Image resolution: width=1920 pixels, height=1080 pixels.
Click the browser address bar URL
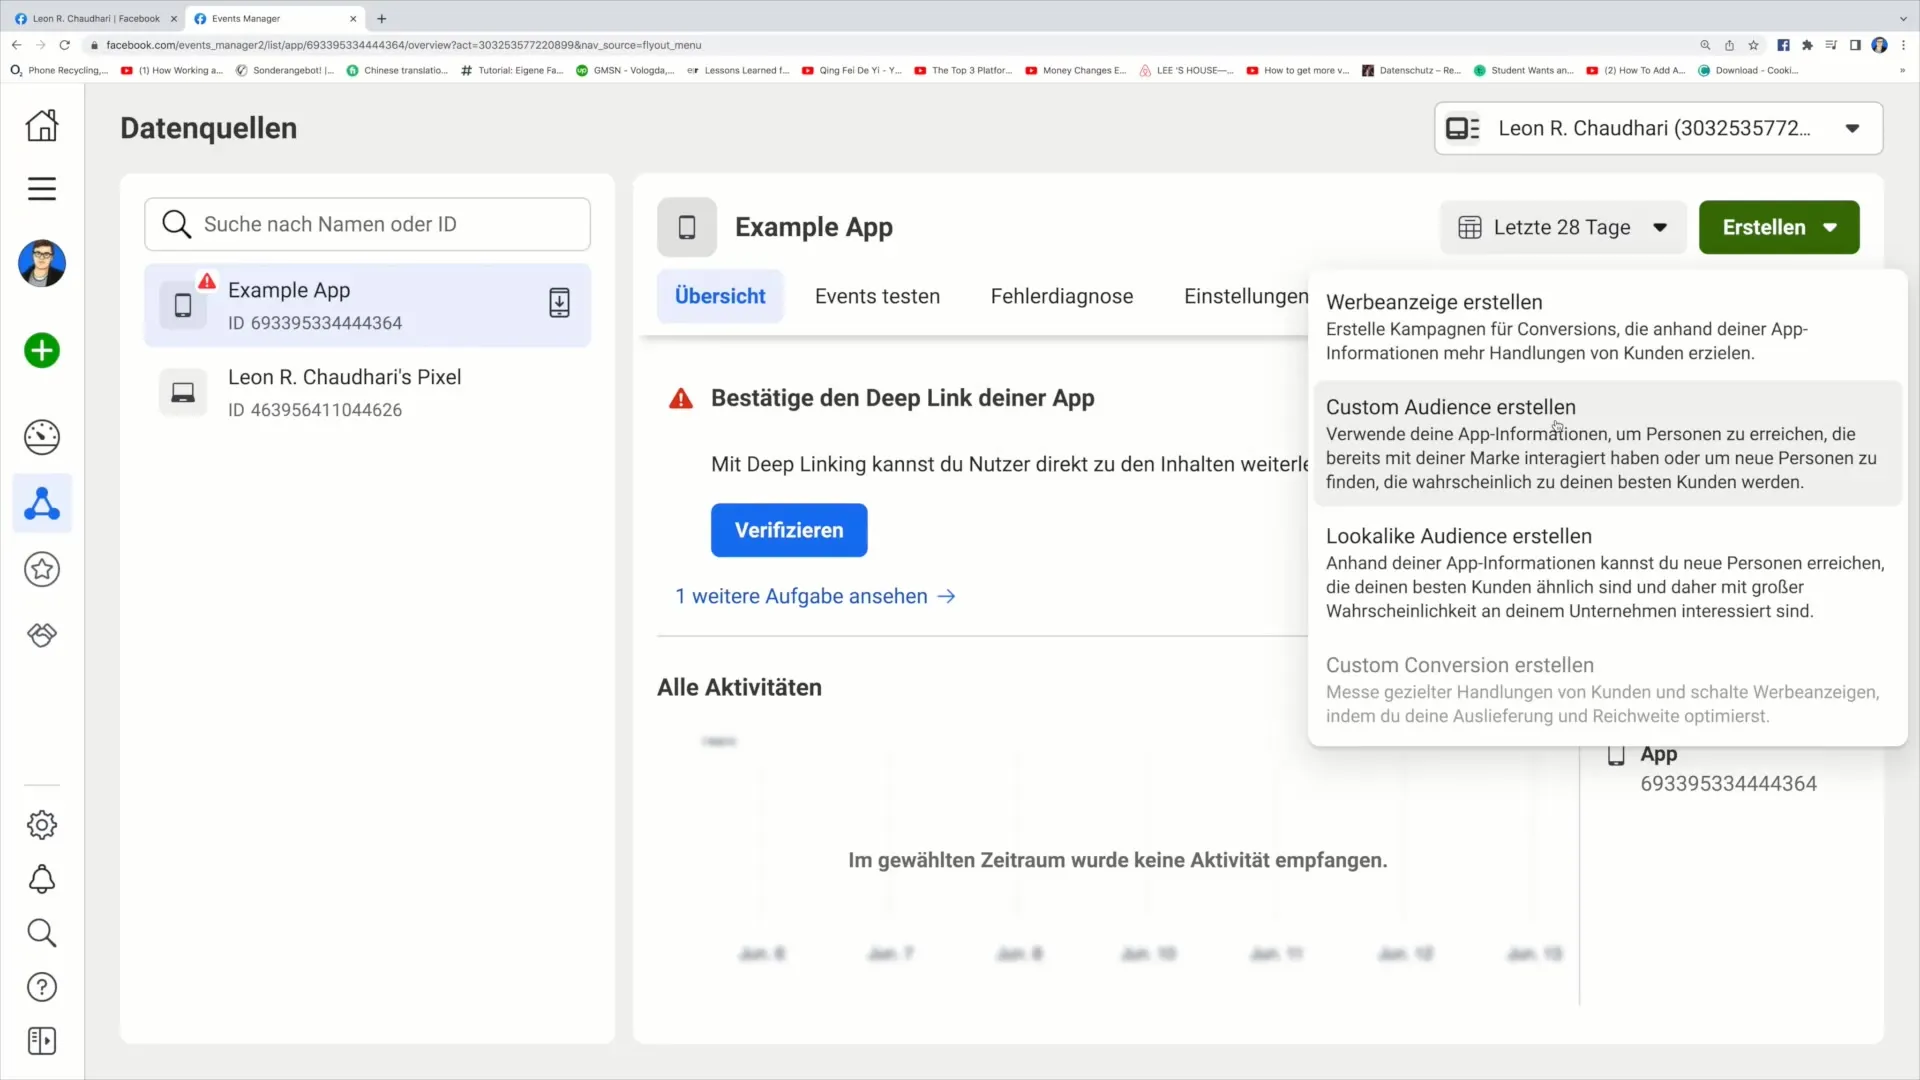403,45
